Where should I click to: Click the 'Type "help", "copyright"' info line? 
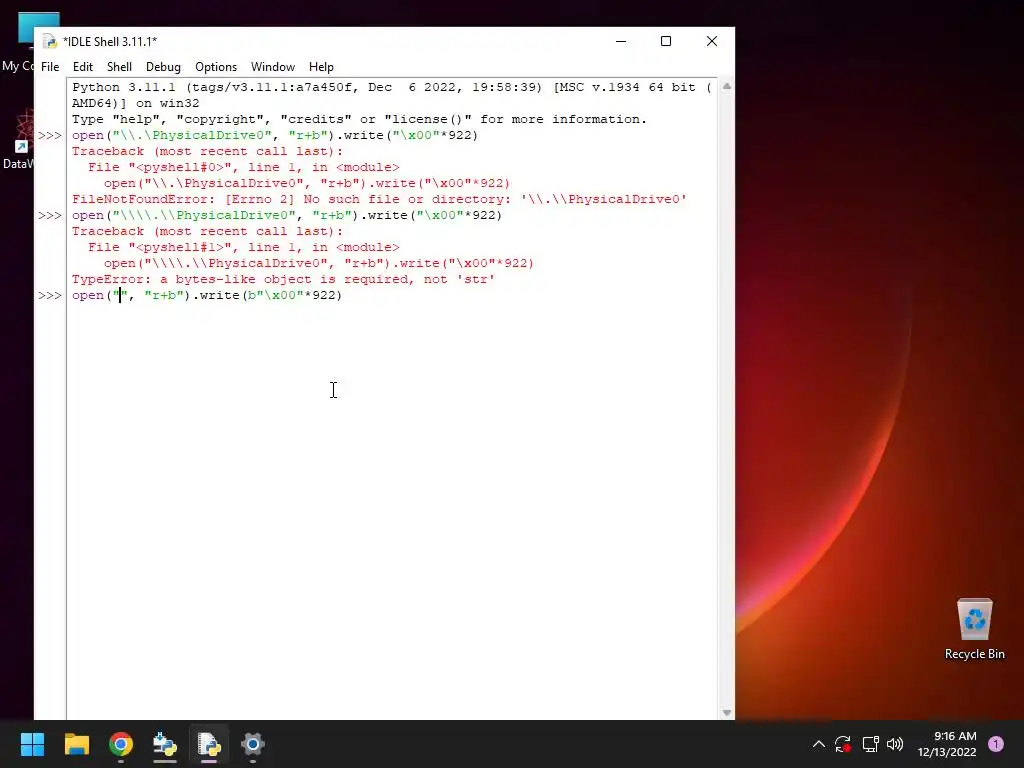pos(359,120)
